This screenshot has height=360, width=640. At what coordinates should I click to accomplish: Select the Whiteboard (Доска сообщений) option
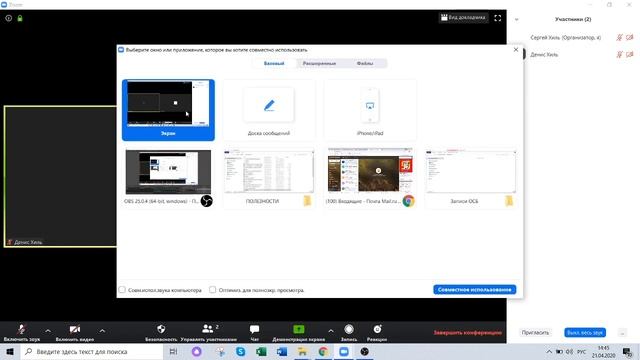[269, 110]
